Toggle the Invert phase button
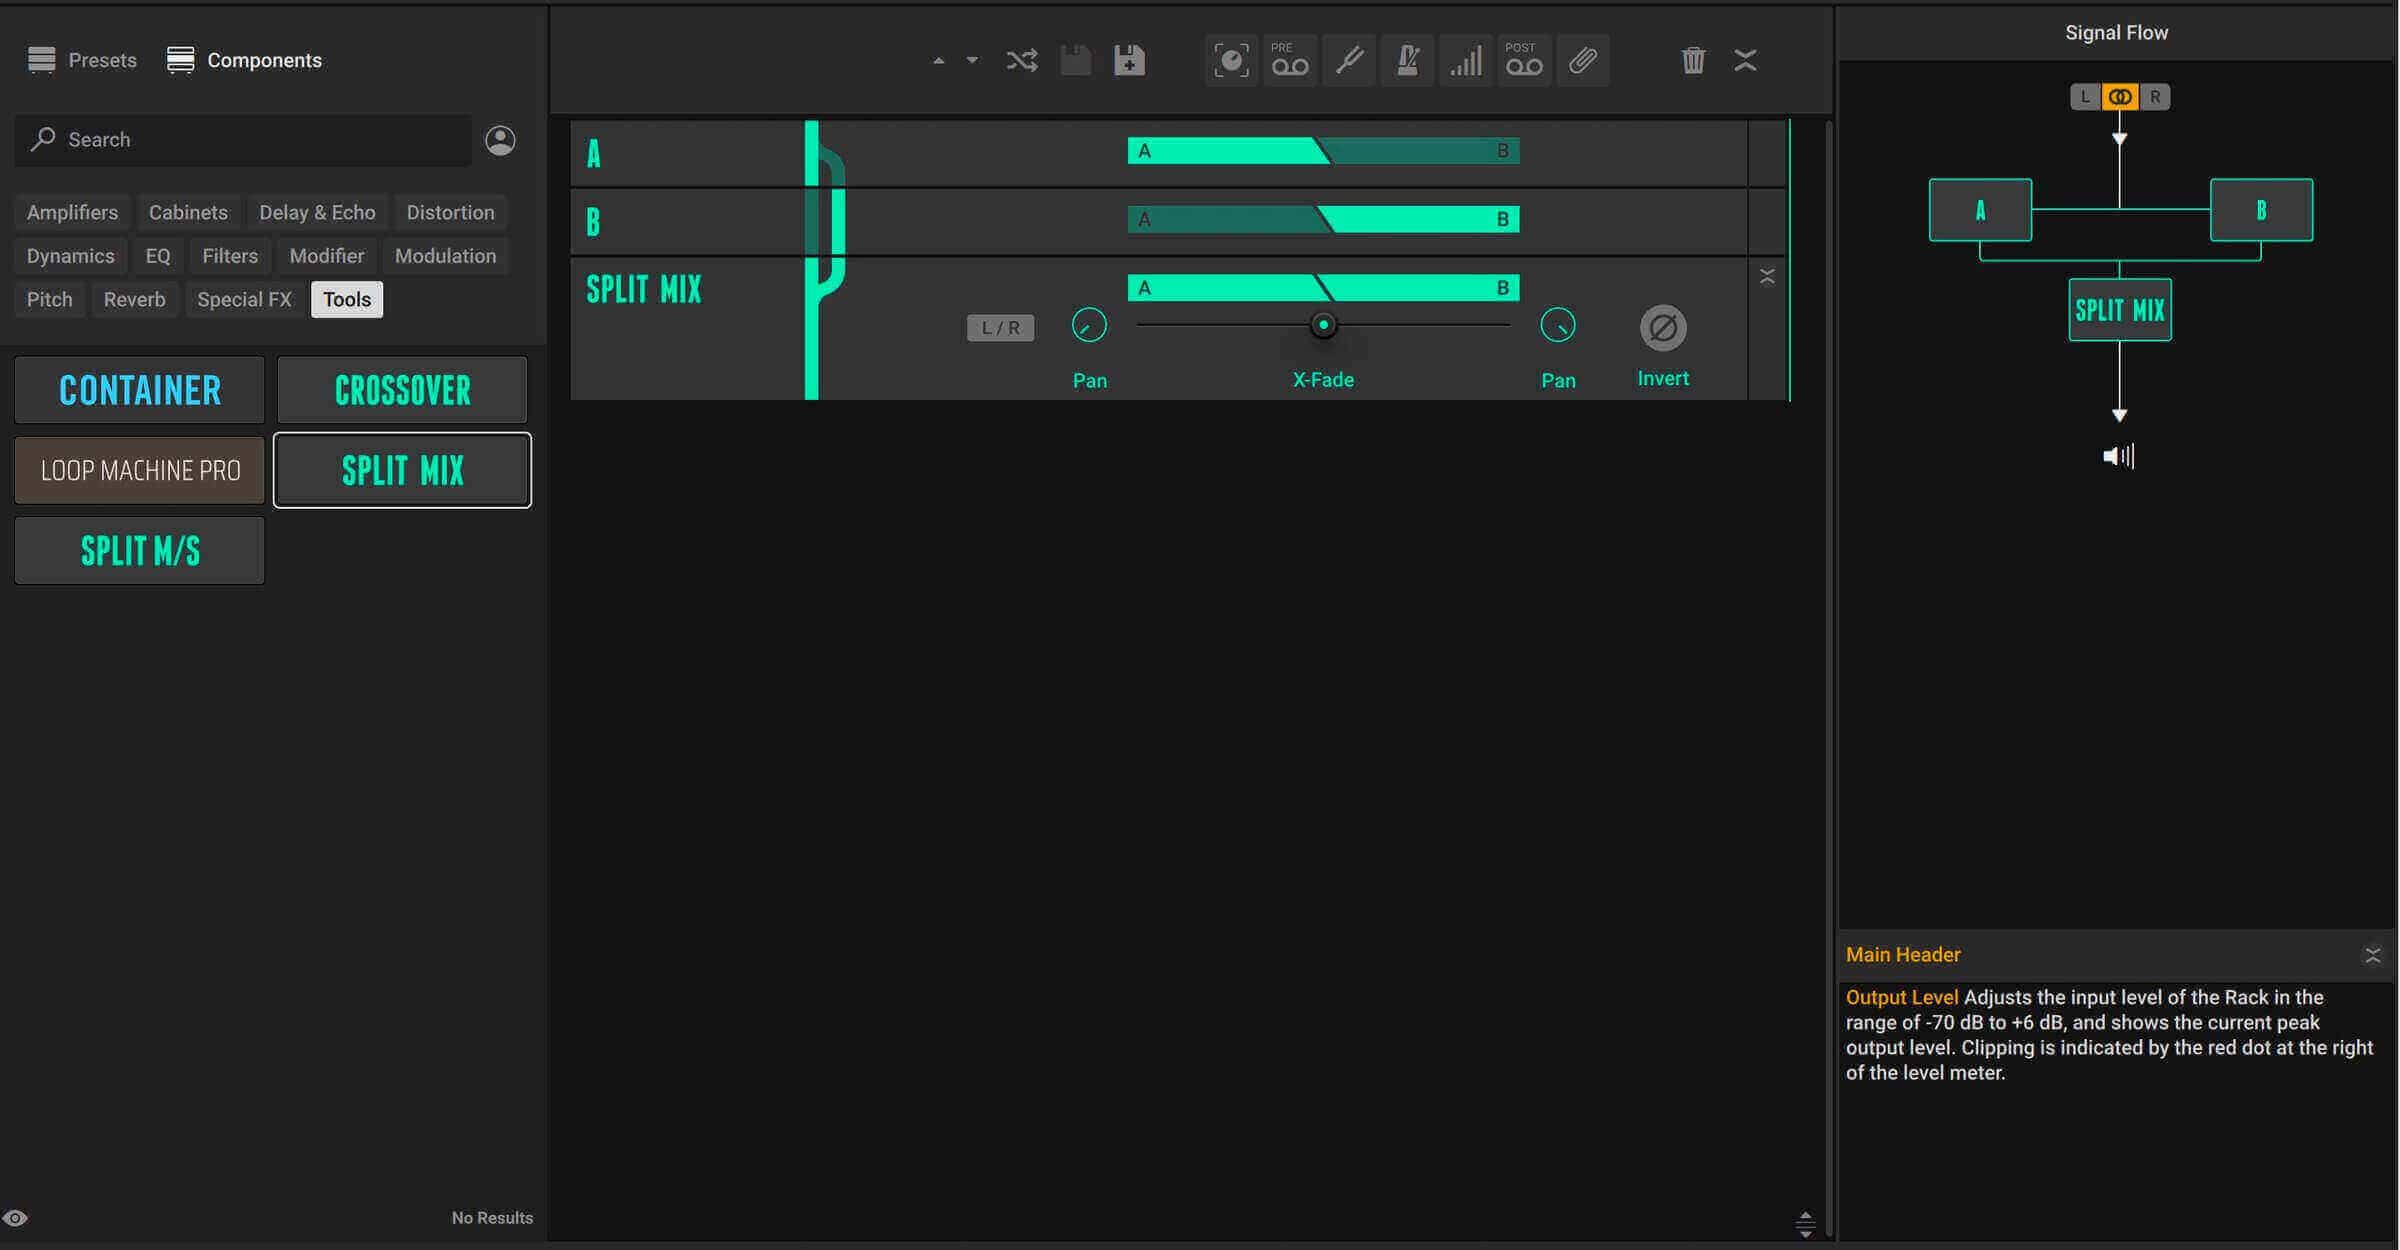 pyautogui.click(x=1663, y=328)
